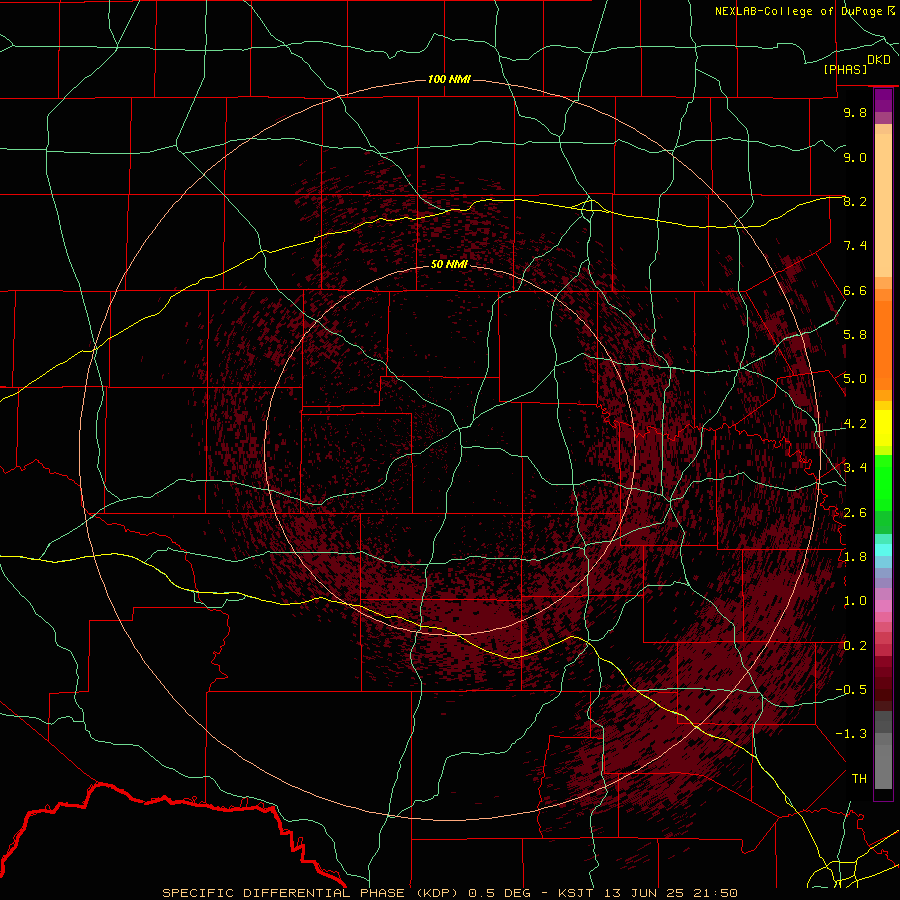Click the -1.3 scale value

851,734
